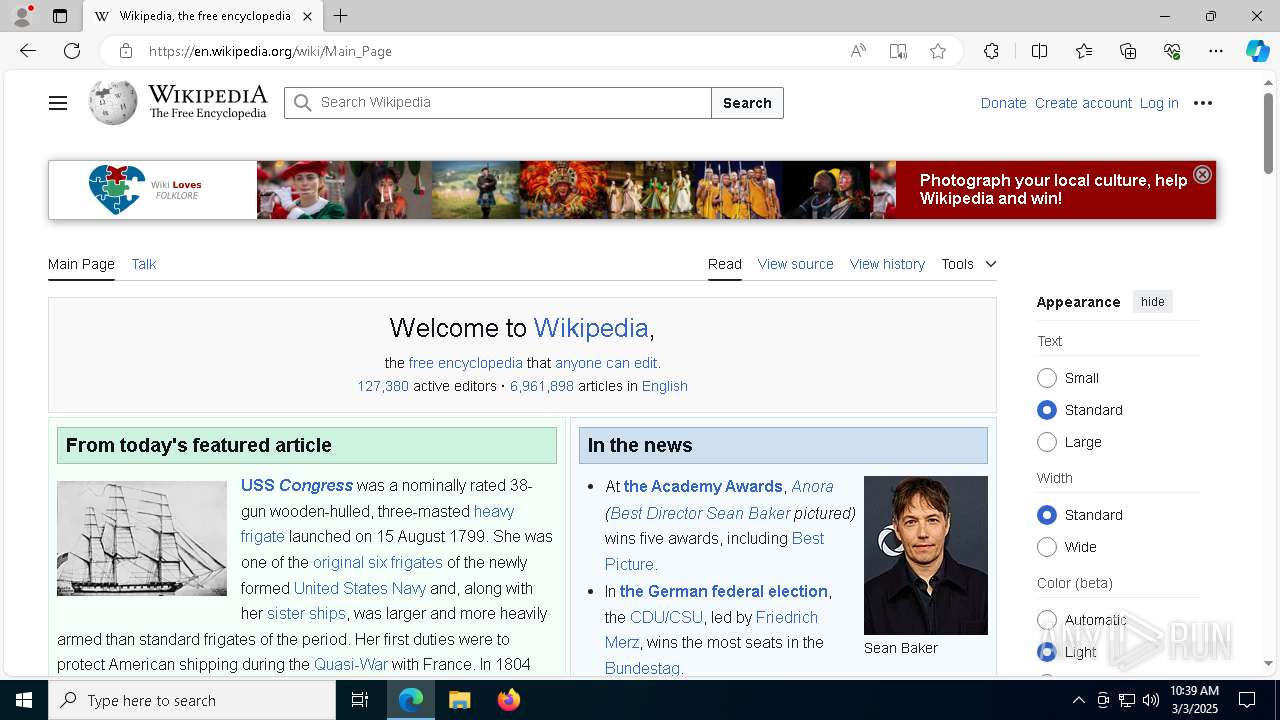Image resolution: width=1280 pixels, height=720 pixels.
Task: Click the Log in link
Action: [x=1159, y=103]
